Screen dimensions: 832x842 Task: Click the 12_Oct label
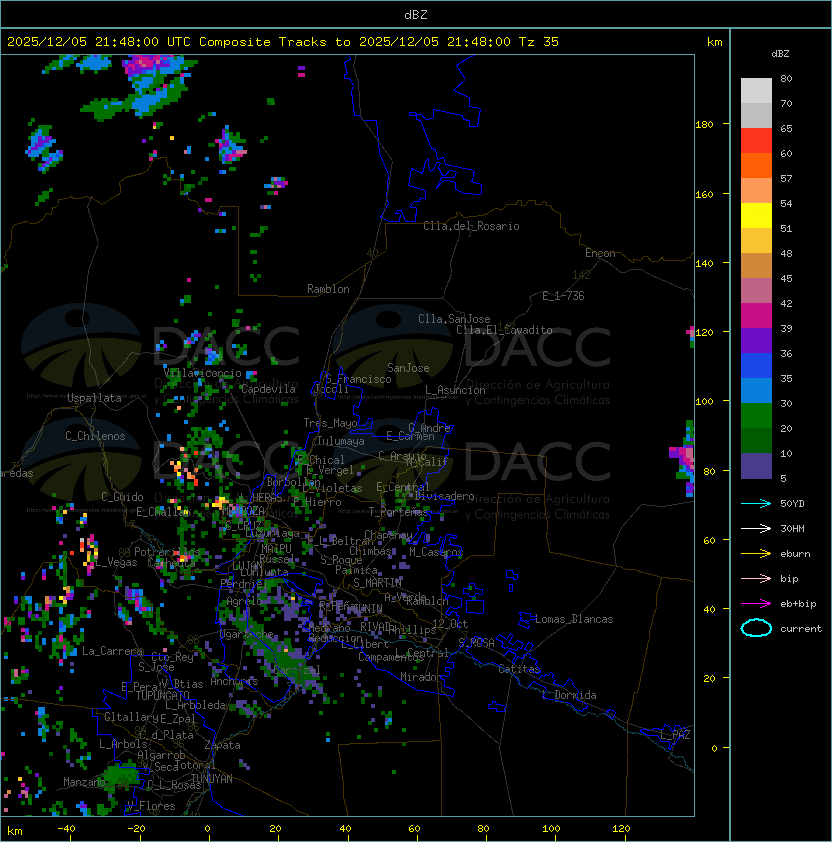tap(450, 624)
